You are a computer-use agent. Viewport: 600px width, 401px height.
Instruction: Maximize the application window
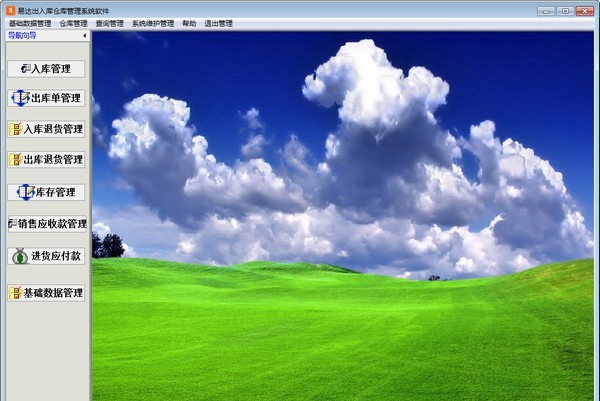click(x=565, y=11)
